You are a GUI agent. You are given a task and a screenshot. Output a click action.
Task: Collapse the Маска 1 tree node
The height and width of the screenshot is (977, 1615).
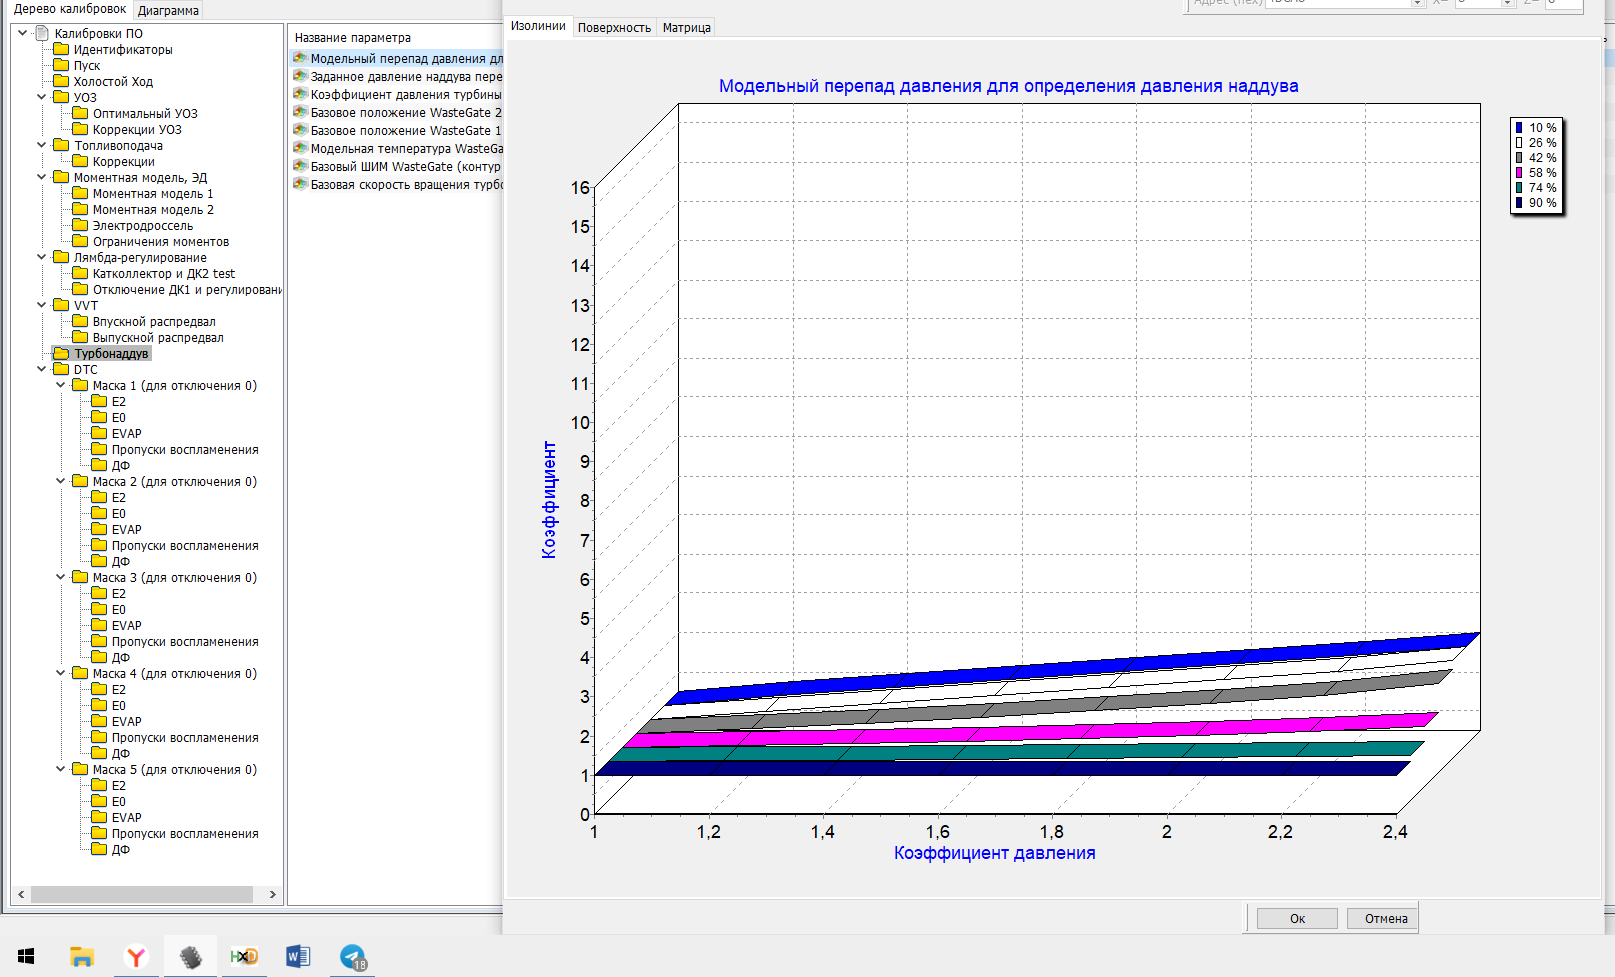(61, 385)
